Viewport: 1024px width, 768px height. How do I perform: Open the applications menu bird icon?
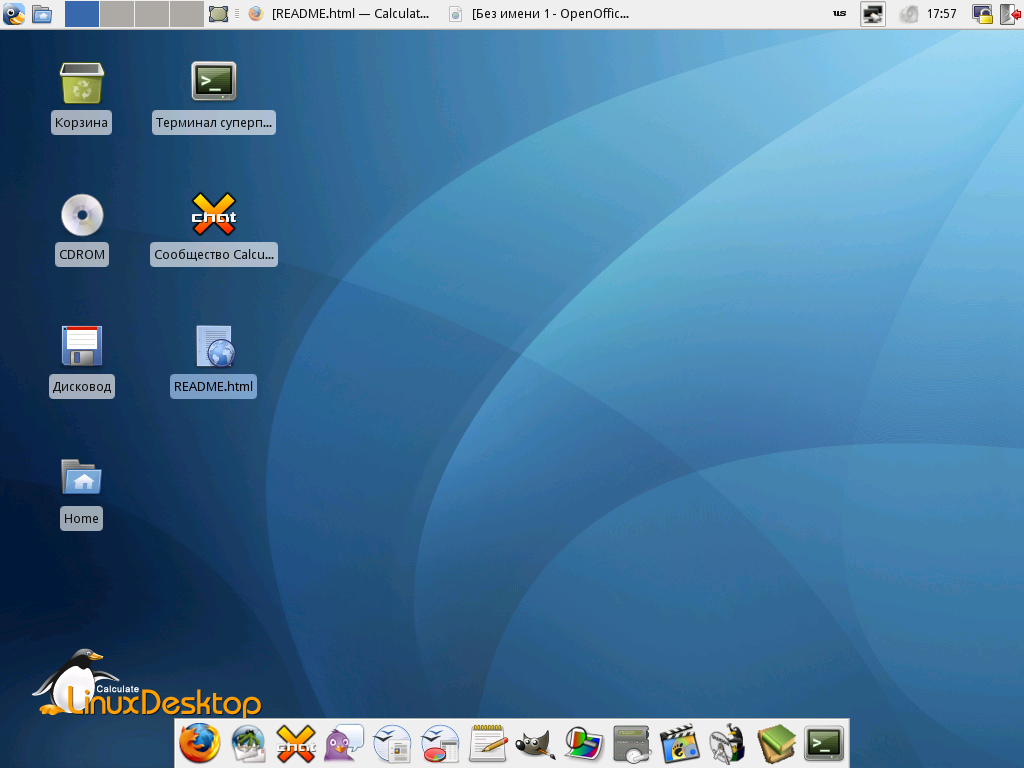14,14
